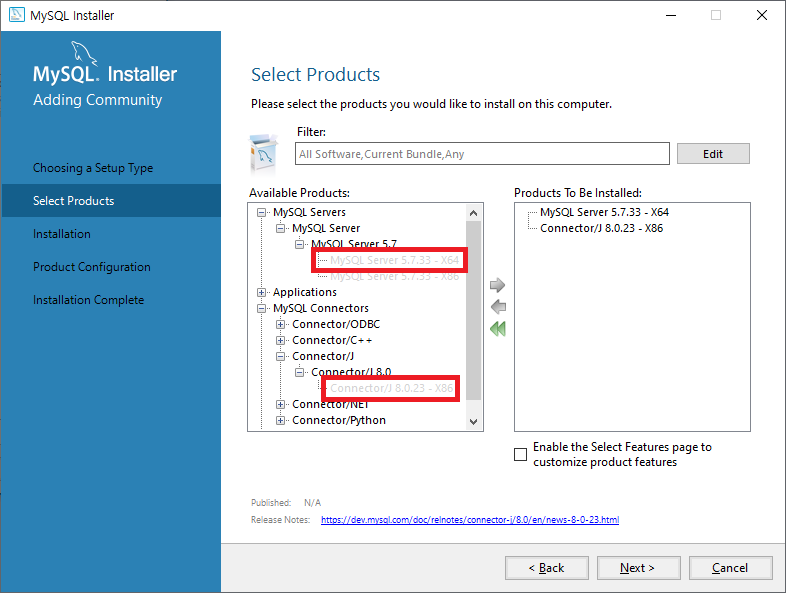The image size is (786, 593).
Task: Select the MySQL Servers tree label
Action: pos(309,213)
